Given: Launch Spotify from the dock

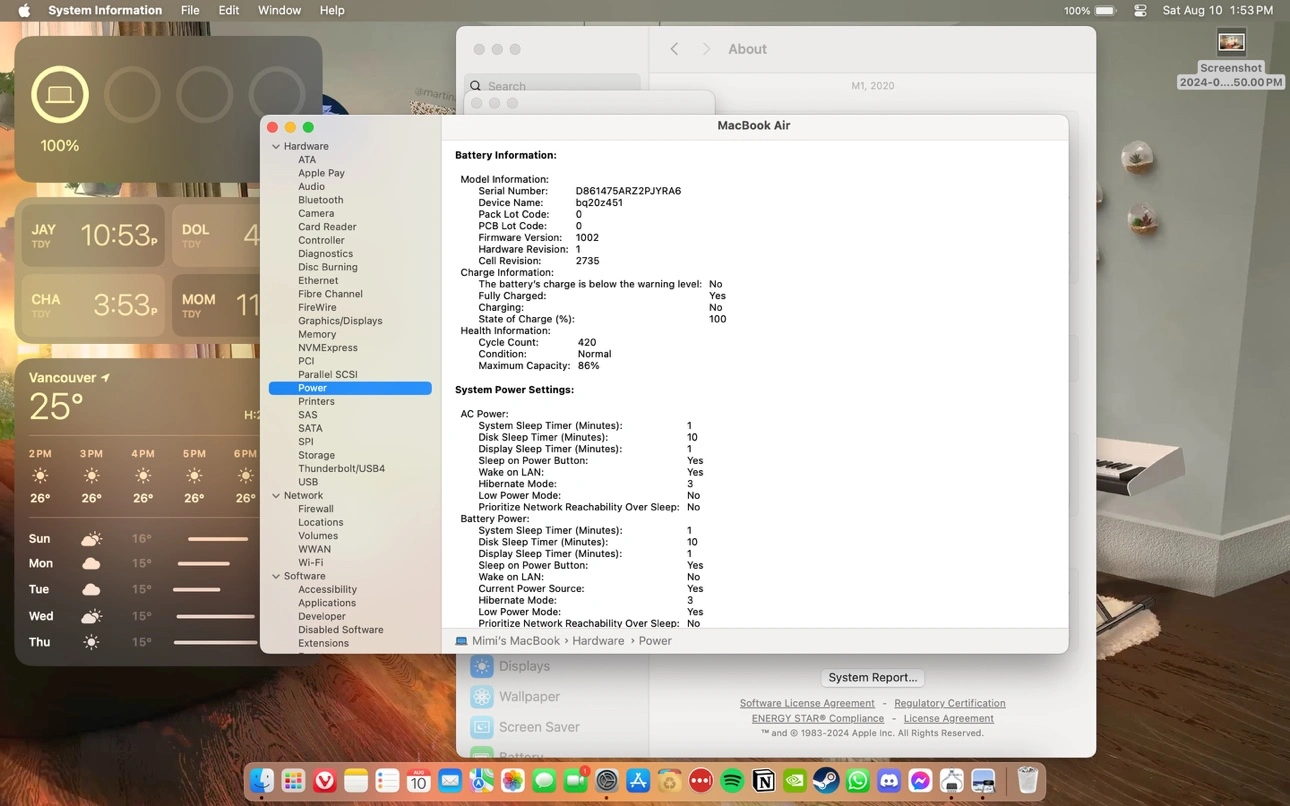Looking at the screenshot, I should coord(732,780).
